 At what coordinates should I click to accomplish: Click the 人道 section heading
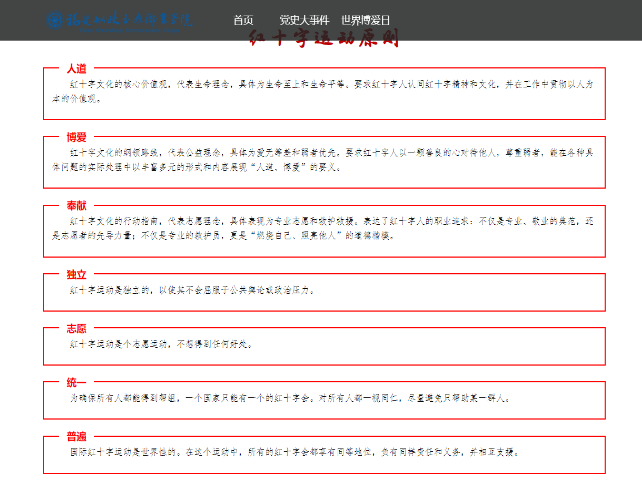click(x=77, y=69)
